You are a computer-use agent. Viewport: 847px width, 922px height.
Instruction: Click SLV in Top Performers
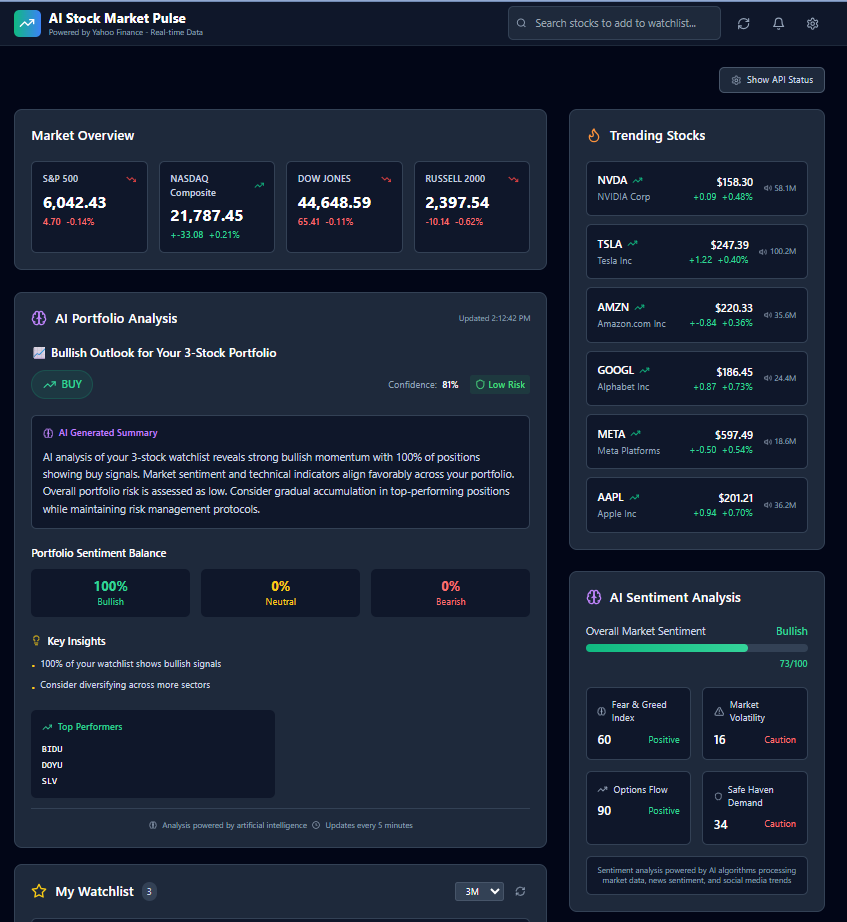(x=49, y=781)
